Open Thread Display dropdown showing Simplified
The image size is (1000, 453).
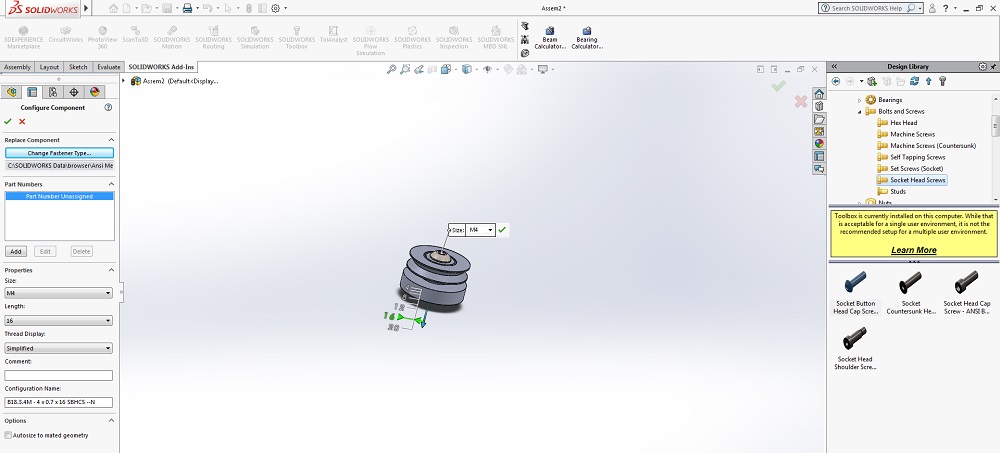point(58,348)
